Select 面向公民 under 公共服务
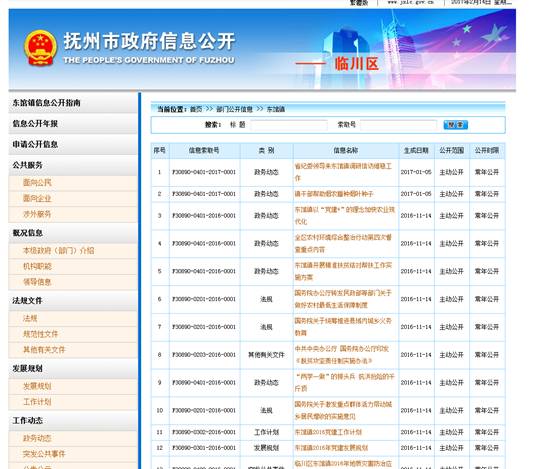554x469 pixels. pyautogui.click(x=37, y=183)
